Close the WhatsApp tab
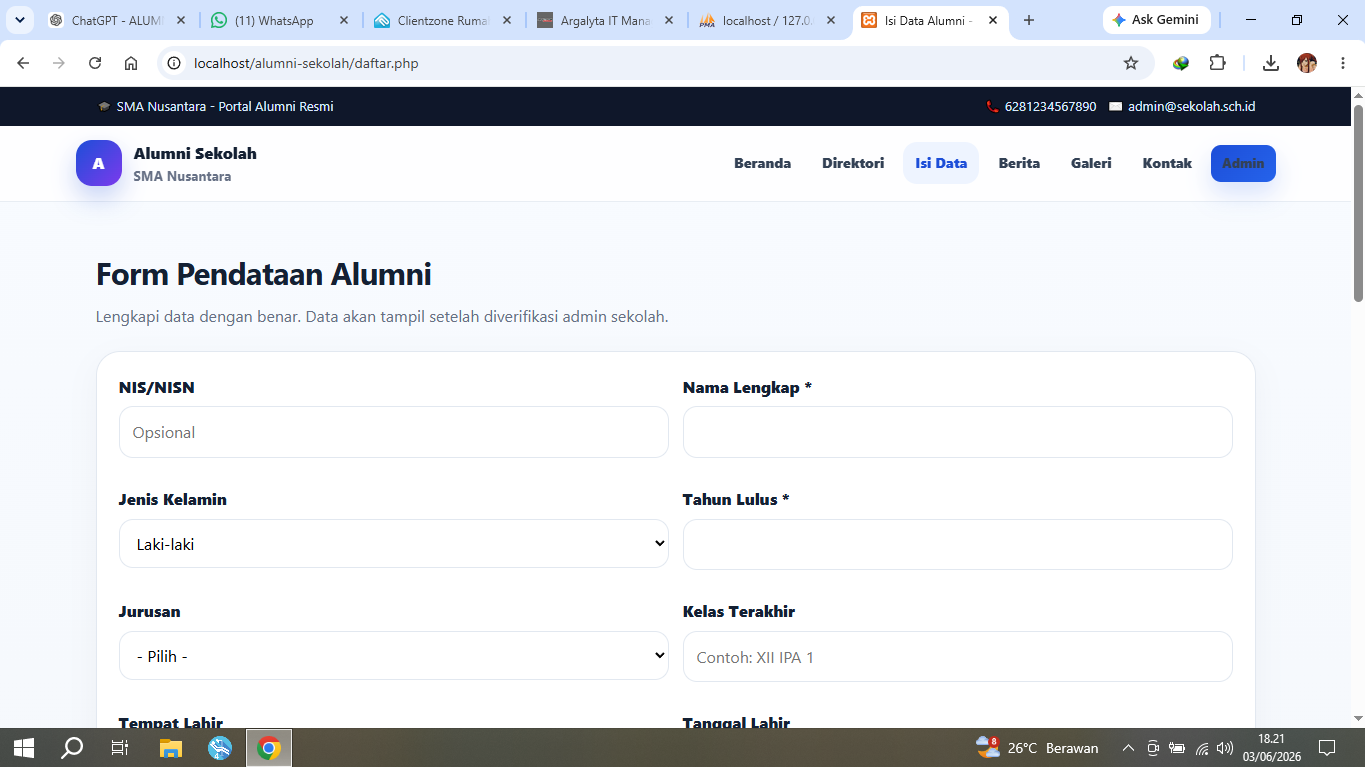 point(345,20)
